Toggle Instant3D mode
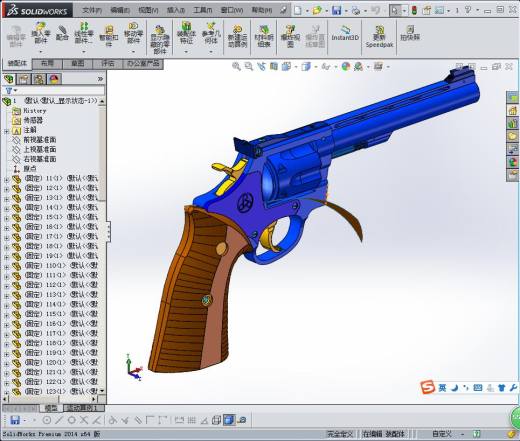Screen dimensions: 520x441 click(x=345, y=33)
